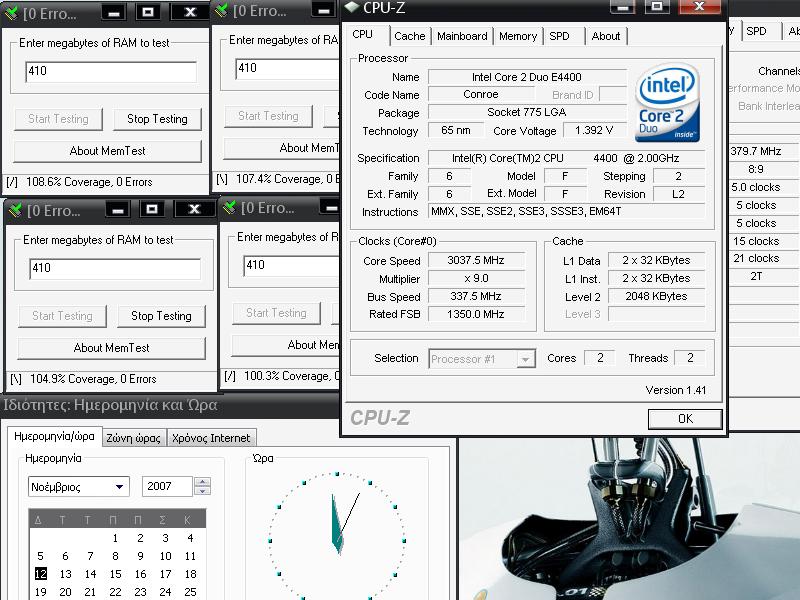
Task: Click 379.7 MHz in background CPU-Z window
Action: coord(756,152)
